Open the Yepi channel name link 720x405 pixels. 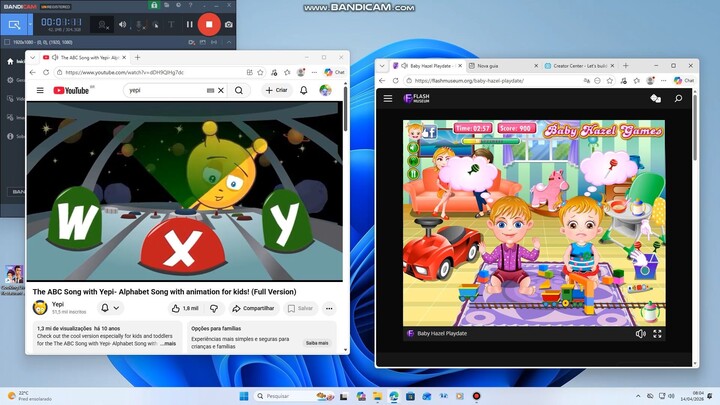[x=58, y=304]
